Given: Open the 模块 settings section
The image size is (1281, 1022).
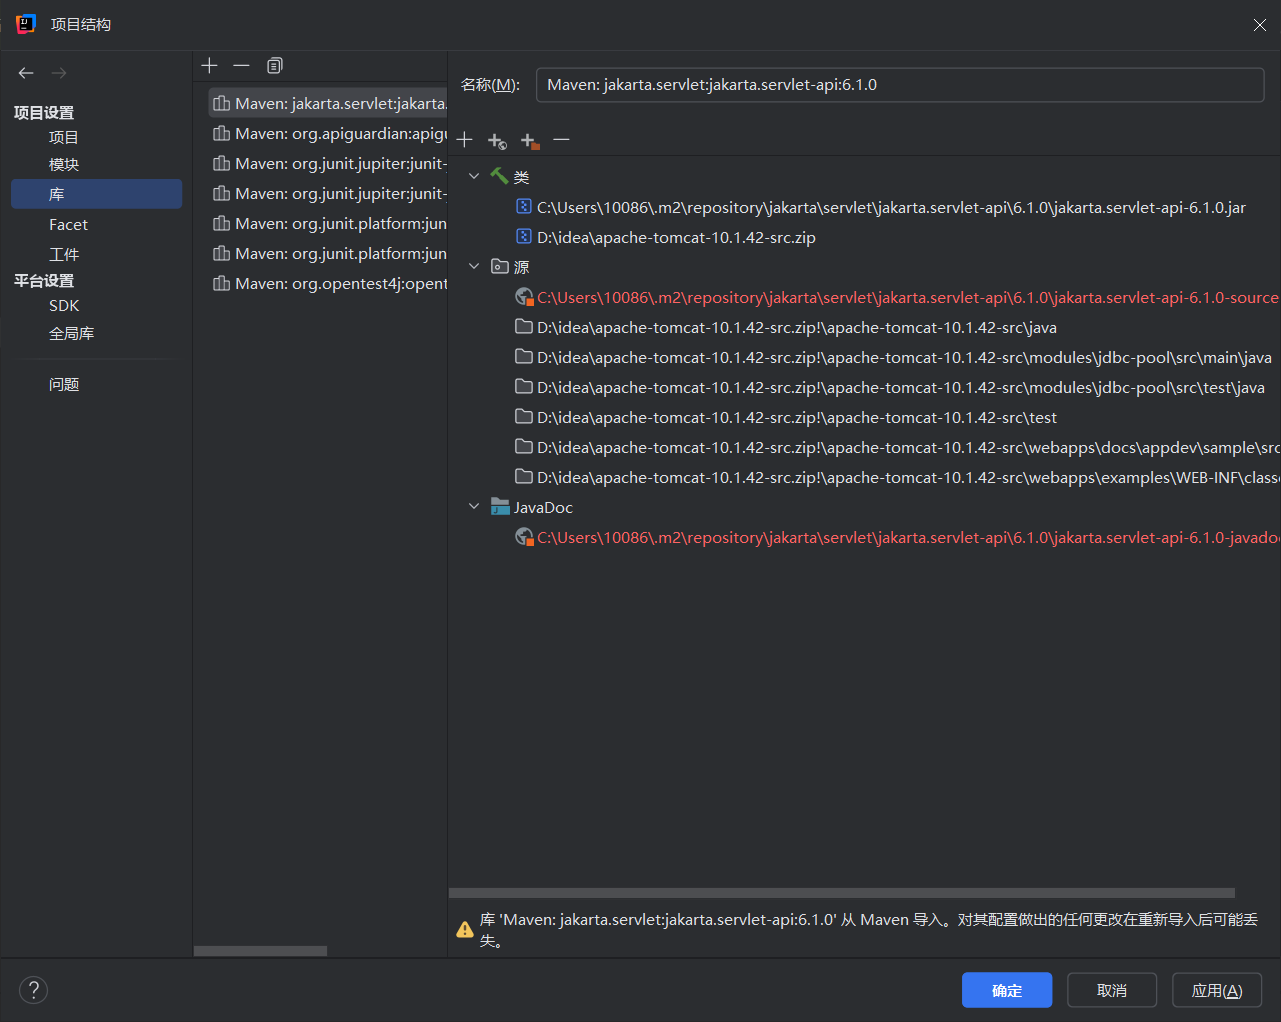Looking at the screenshot, I should (x=64, y=165).
